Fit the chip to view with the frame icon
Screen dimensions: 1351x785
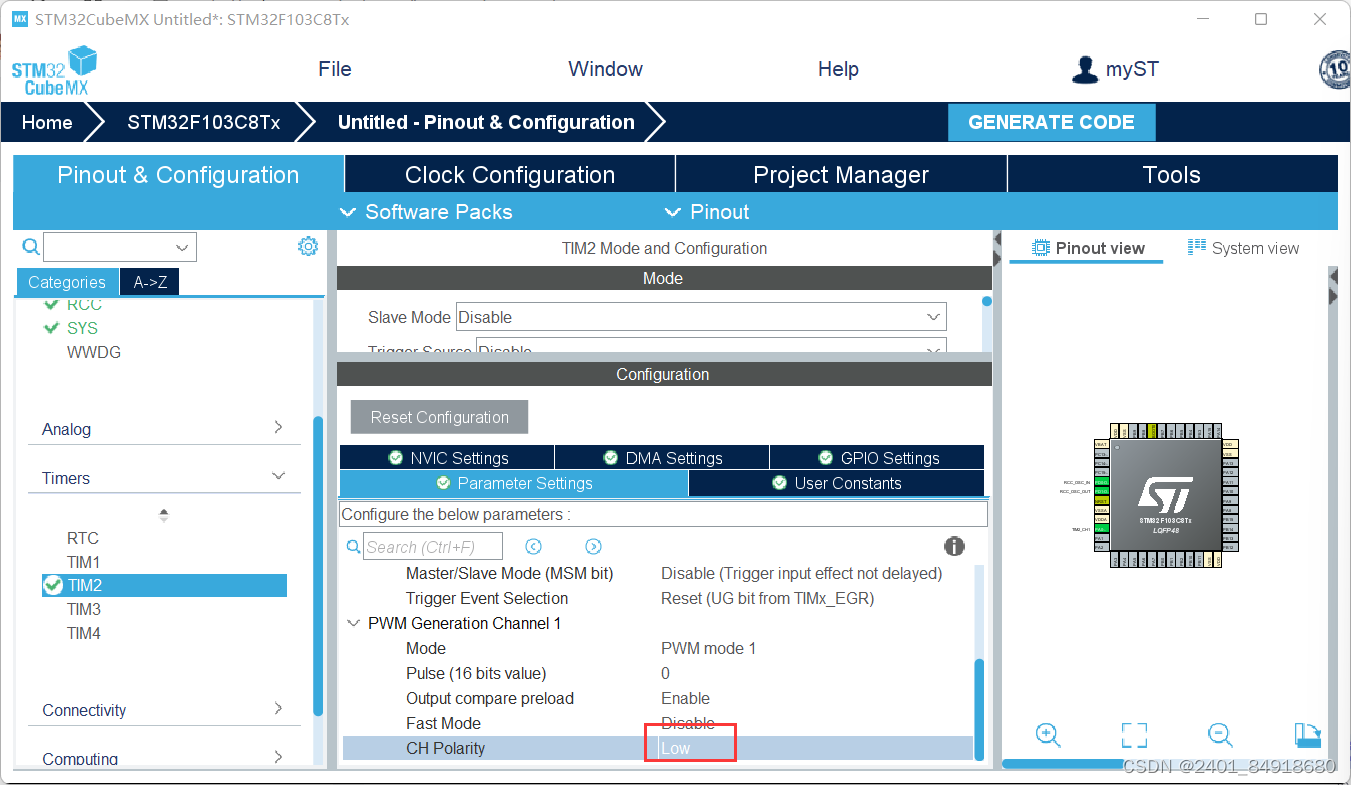point(1134,735)
